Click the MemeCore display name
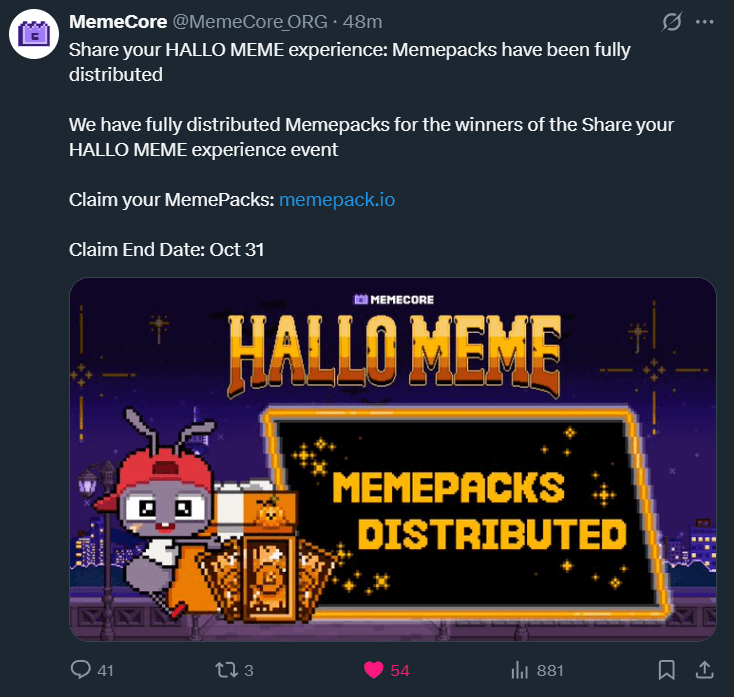The width and height of the screenshot is (734, 697). pyautogui.click(x=118, y=22)
